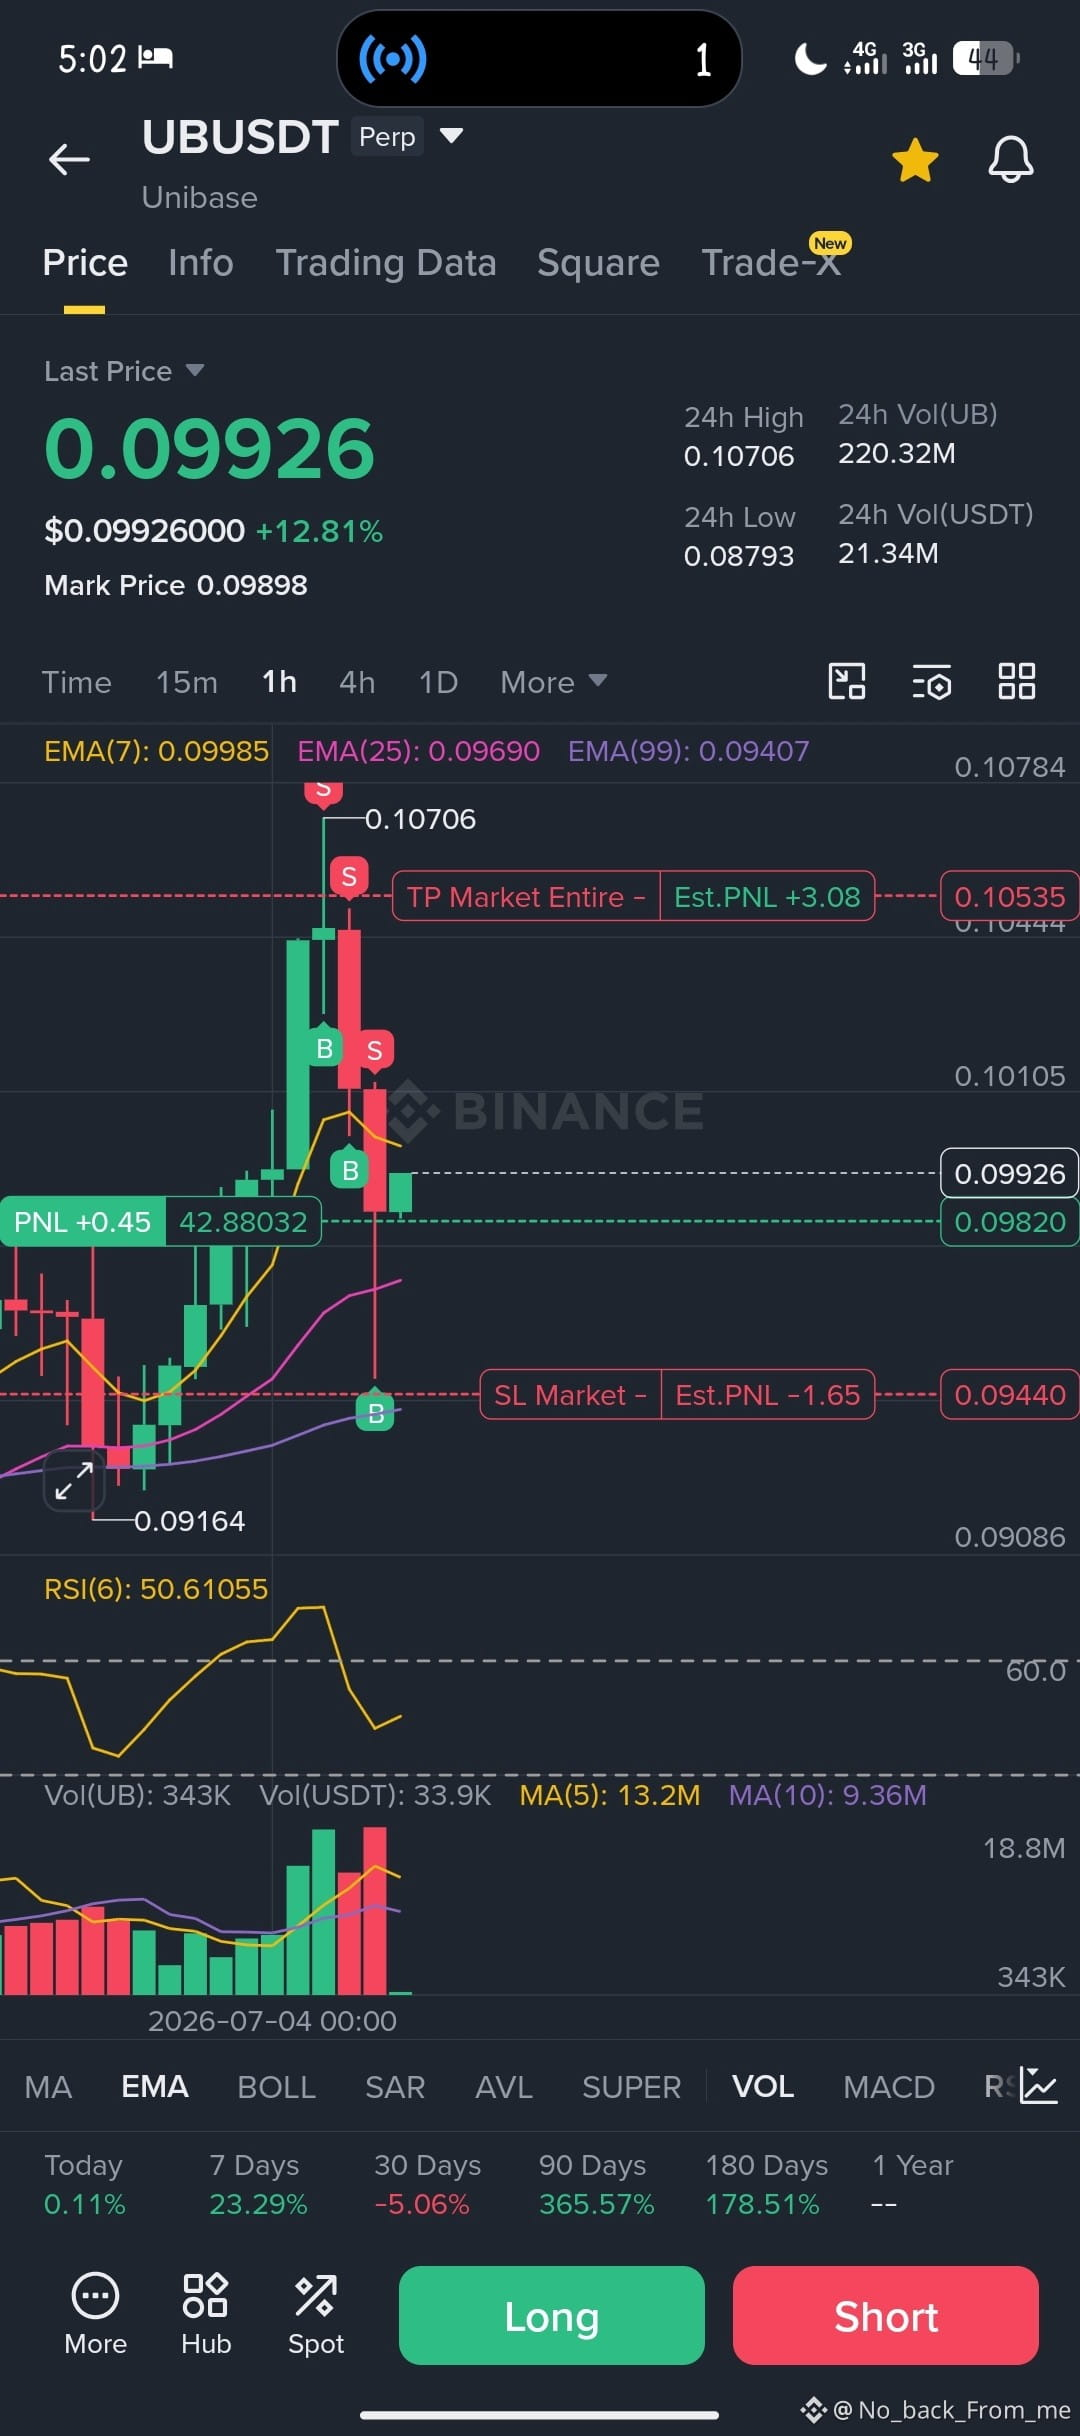Expand the UBUSDT Perp pair dropdown
1080x2436 pixels.
[451, 136]
